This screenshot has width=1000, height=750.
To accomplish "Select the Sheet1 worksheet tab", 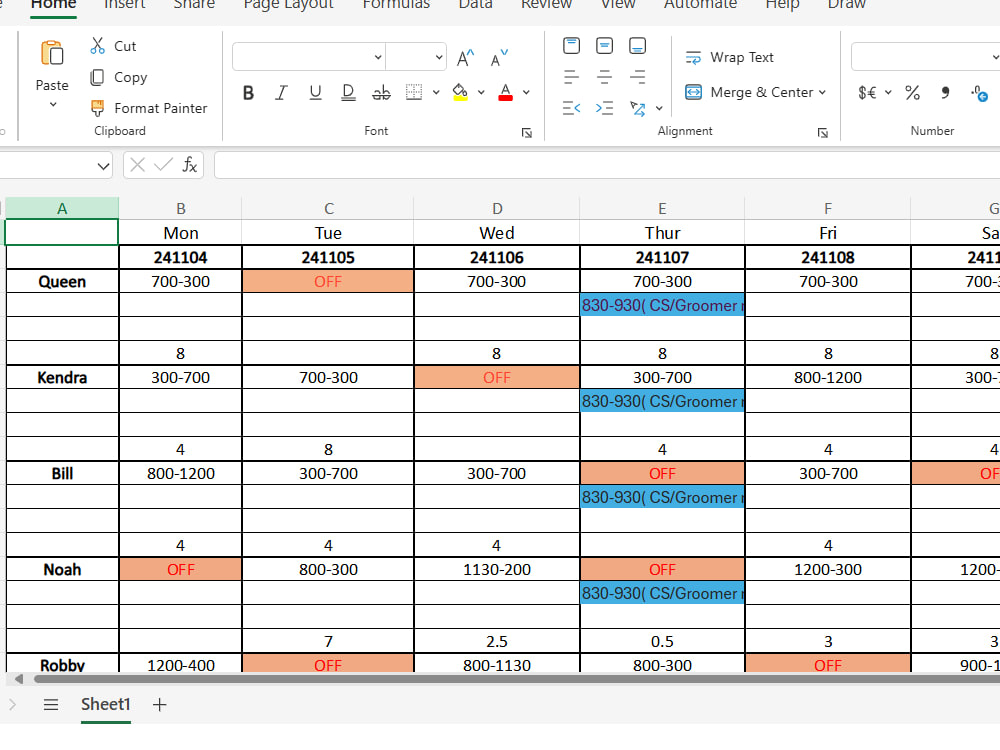I will point(105,704).
